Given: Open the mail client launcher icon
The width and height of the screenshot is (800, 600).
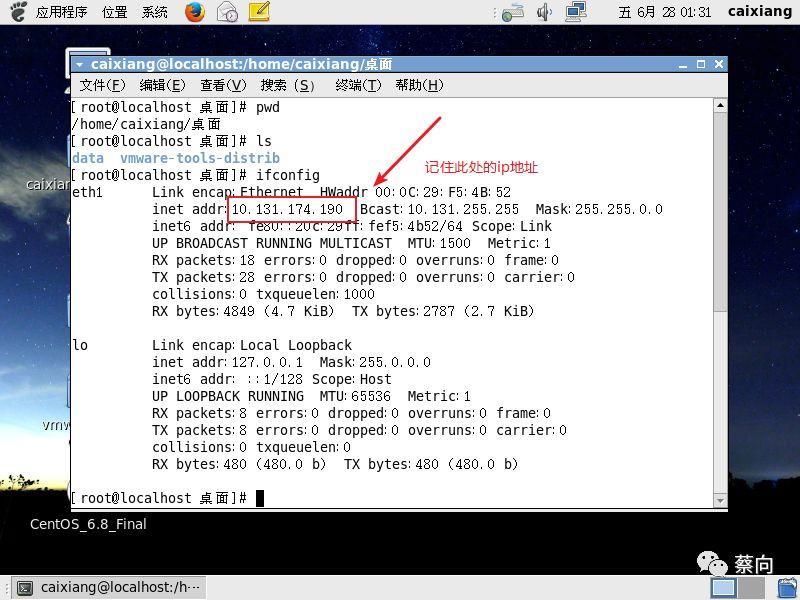Looking at the screenshot, I should click(x=227, y=12).
